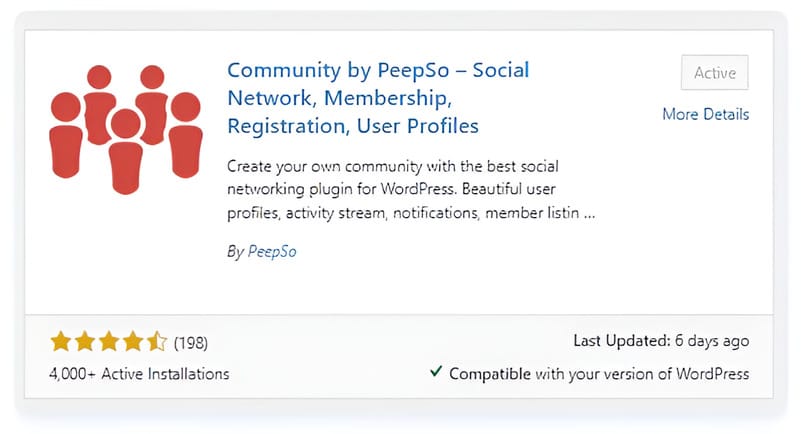
Task: Click the Last Updated 6 days ago text
Action: point(661,341)
